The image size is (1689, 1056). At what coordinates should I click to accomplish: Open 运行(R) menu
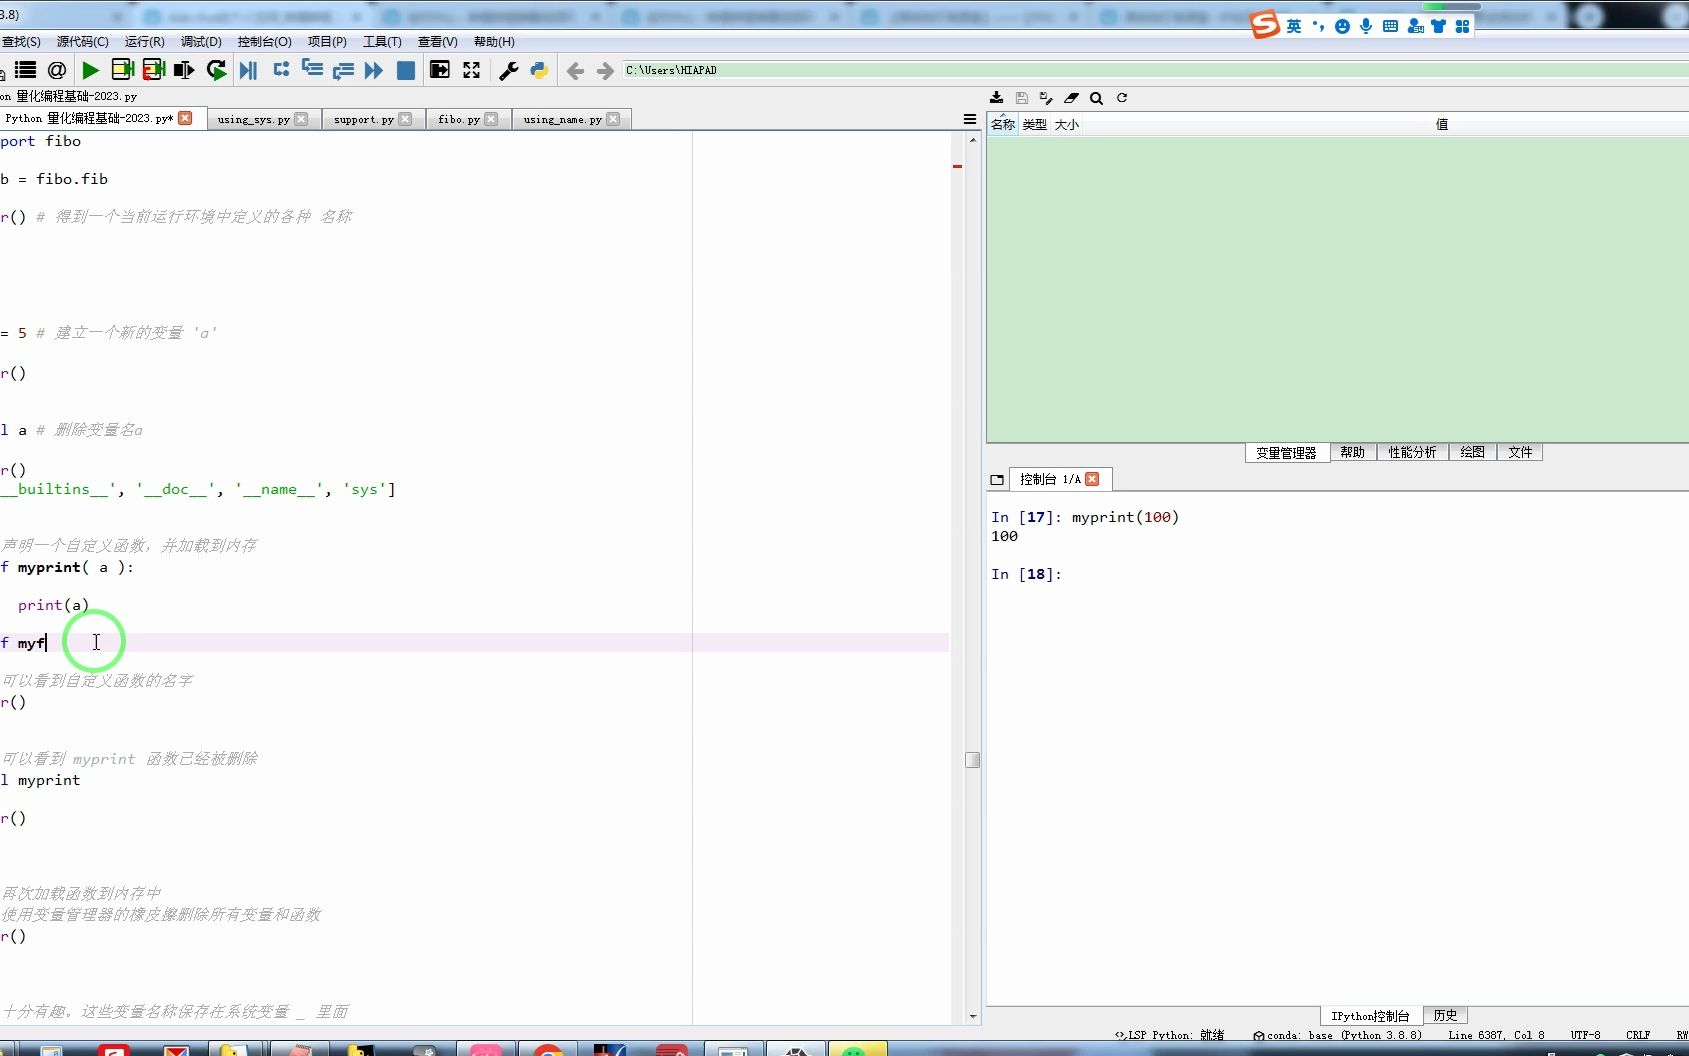[145, 42]
